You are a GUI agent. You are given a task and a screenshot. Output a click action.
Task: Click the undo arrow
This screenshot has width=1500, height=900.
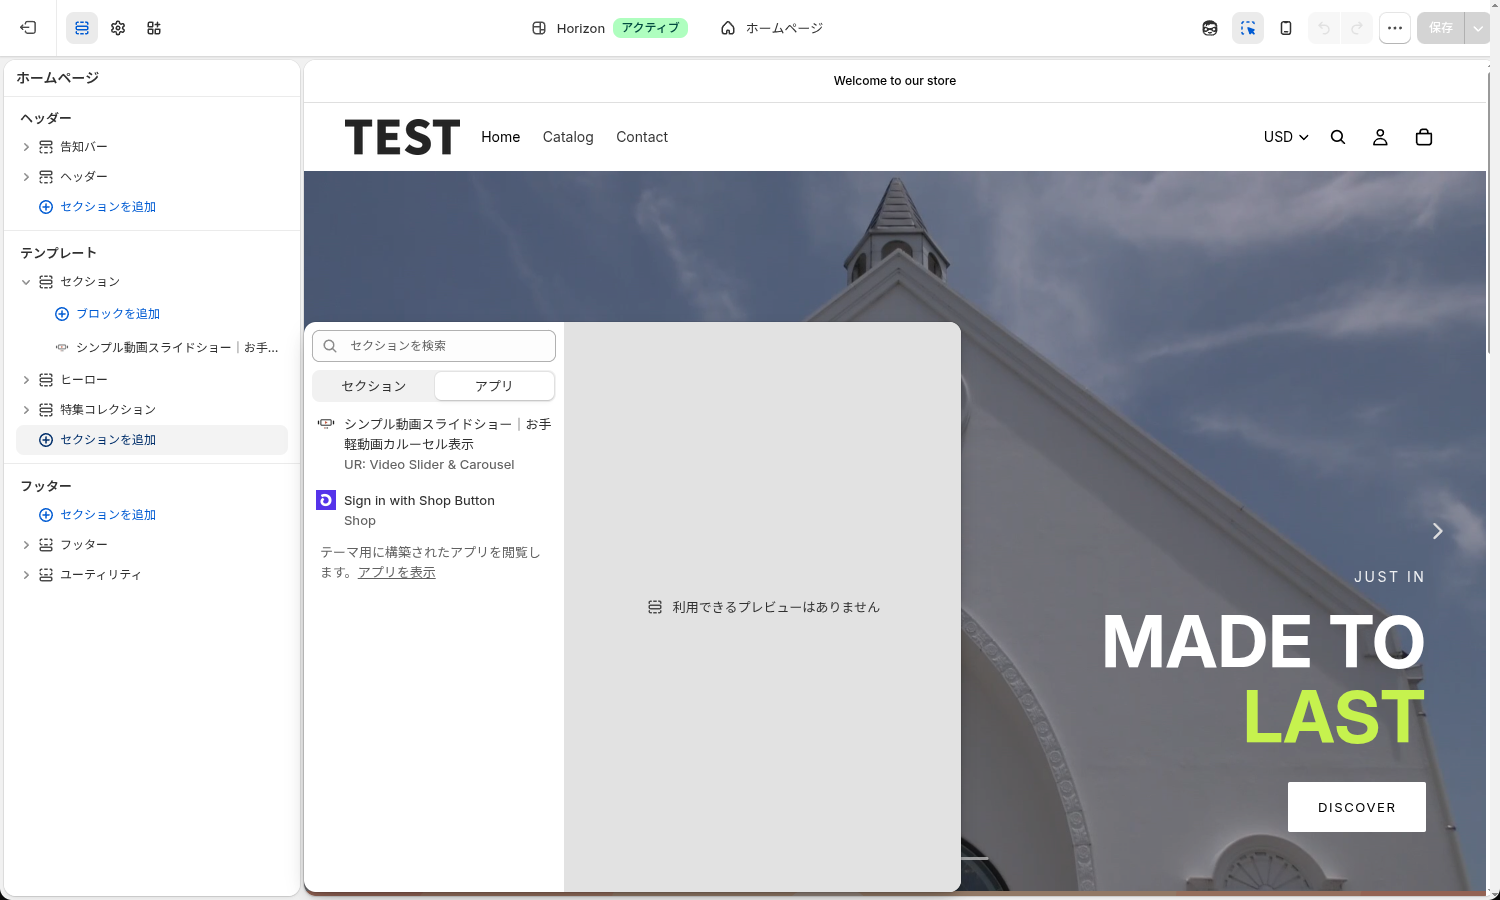(1324, 28)
